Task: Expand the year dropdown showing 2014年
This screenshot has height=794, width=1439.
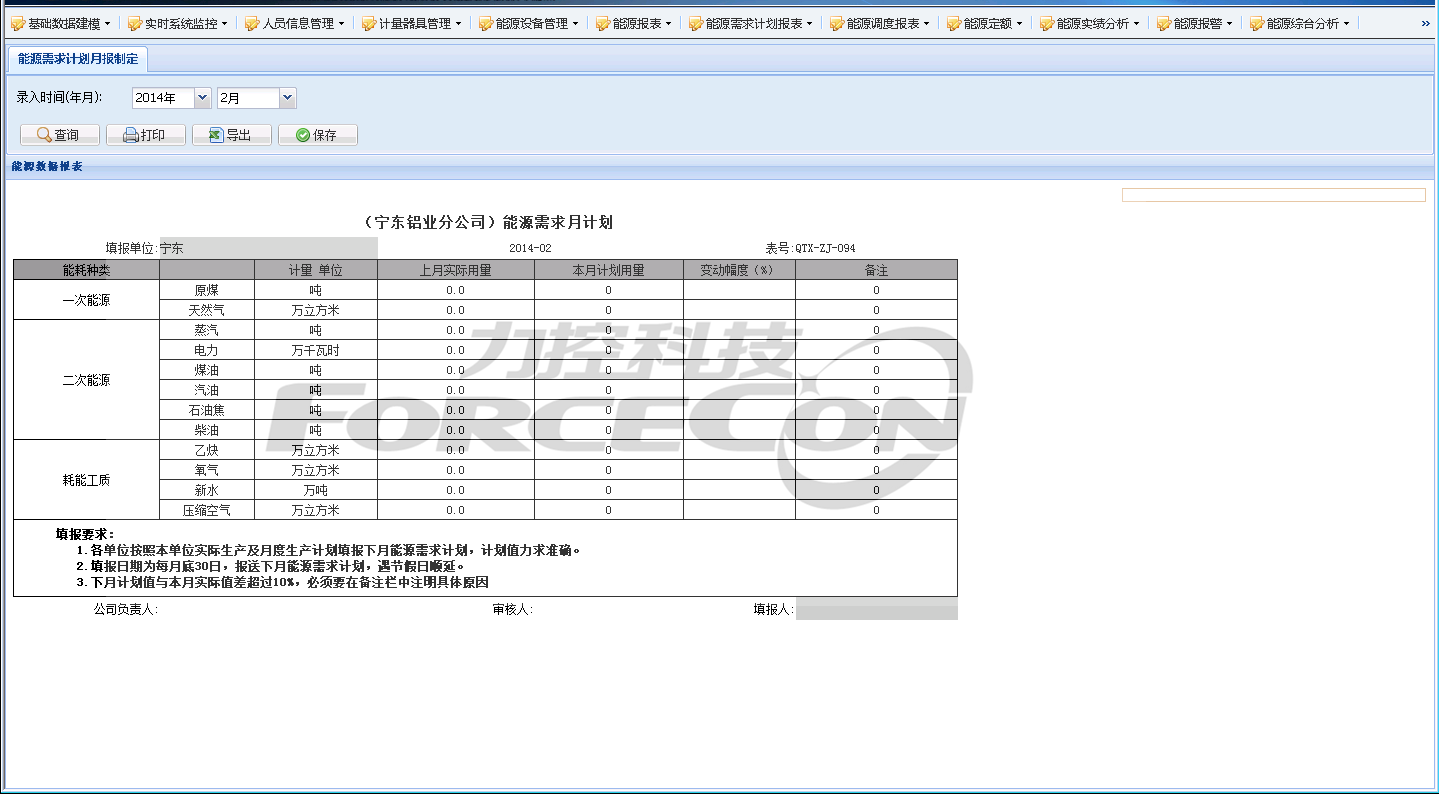Action: (202, 98)
